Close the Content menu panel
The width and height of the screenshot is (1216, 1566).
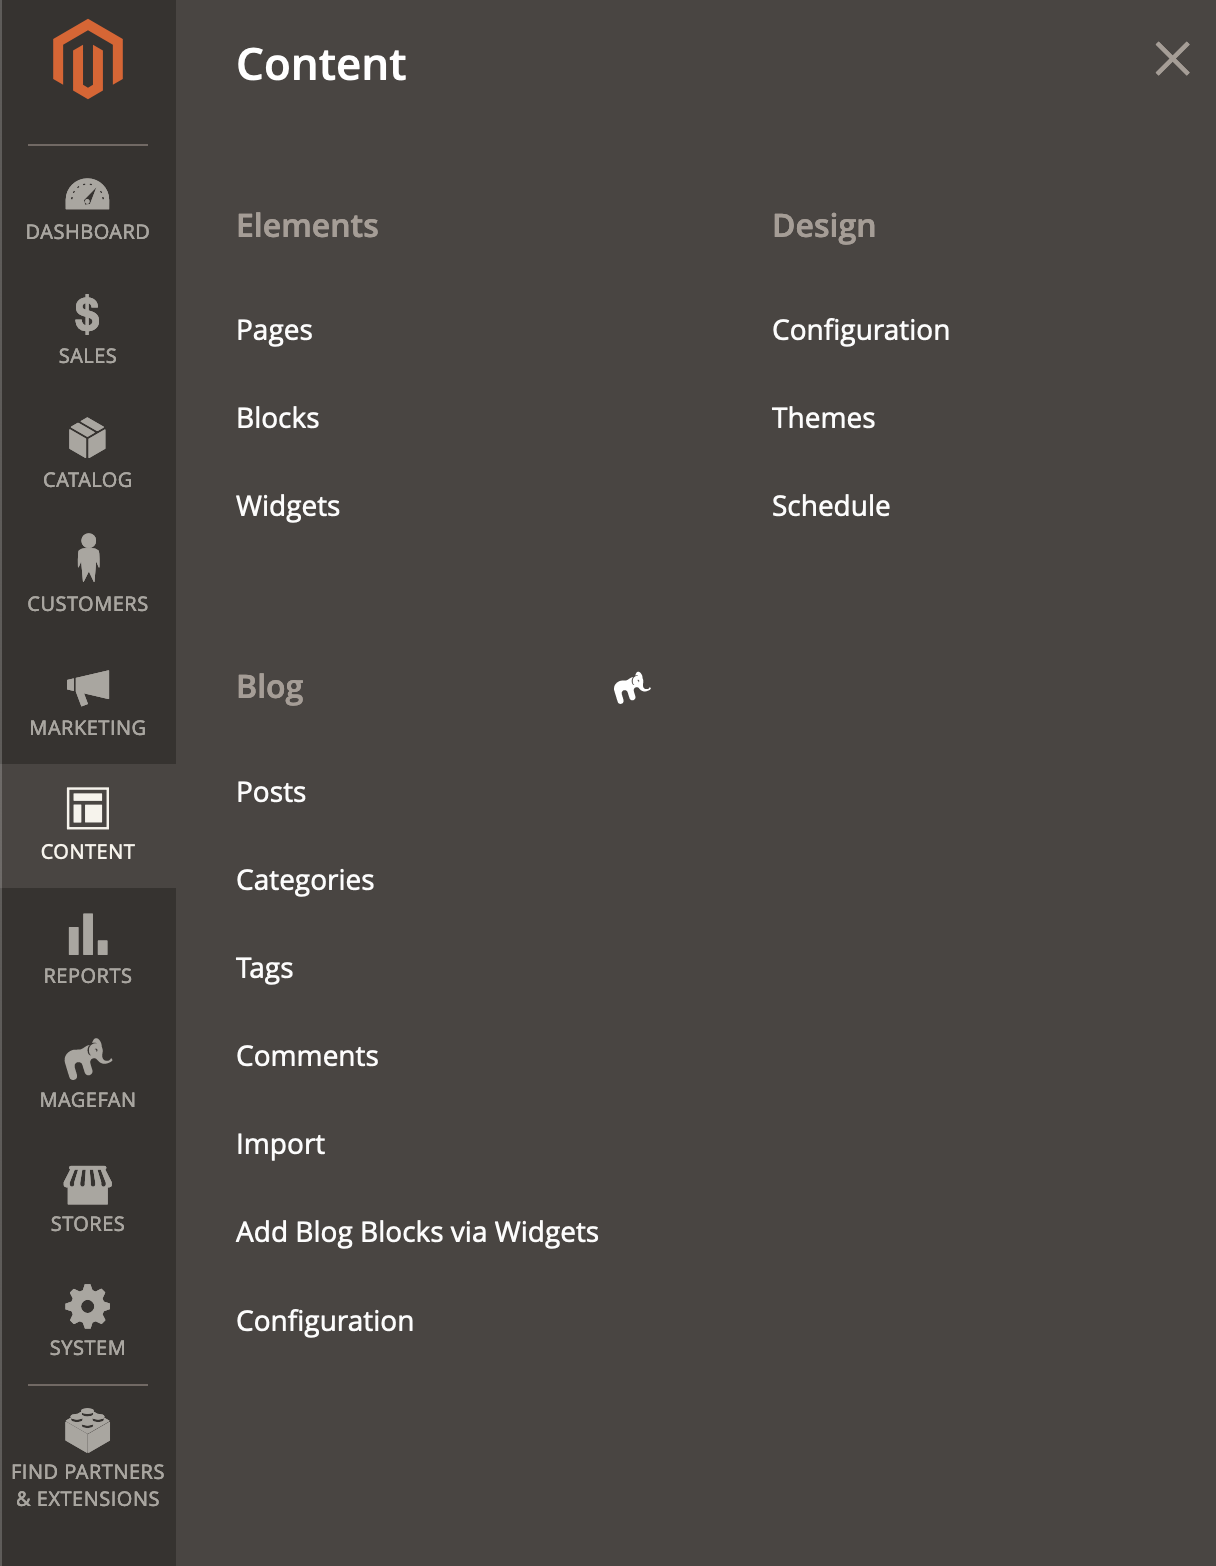pyautogui.click(x=1172, y=59)
